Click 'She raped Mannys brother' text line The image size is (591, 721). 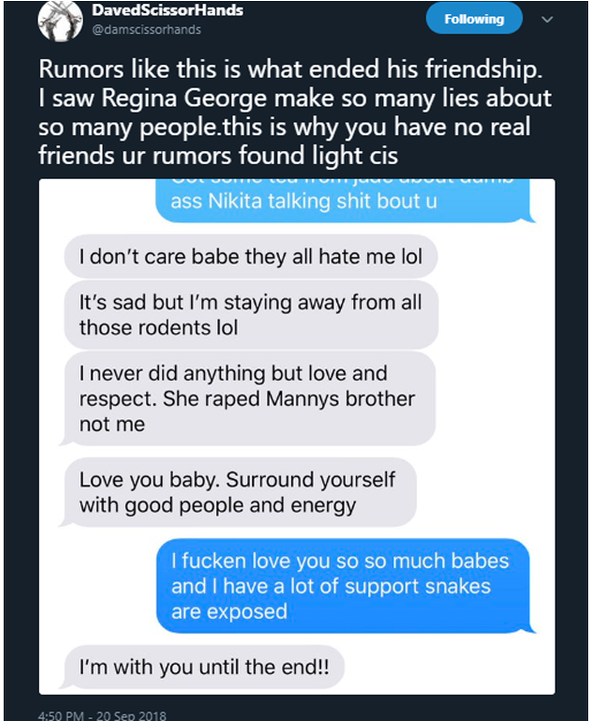(x=289, y=399)
